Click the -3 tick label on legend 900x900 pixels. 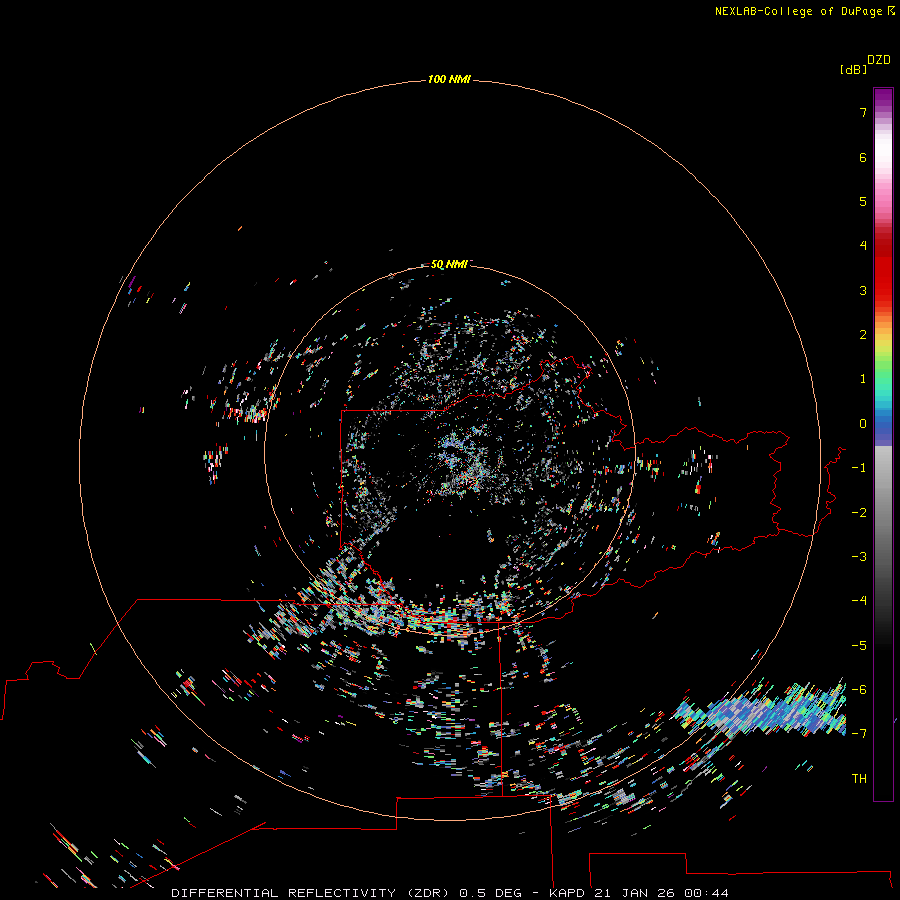coord(859,557)
